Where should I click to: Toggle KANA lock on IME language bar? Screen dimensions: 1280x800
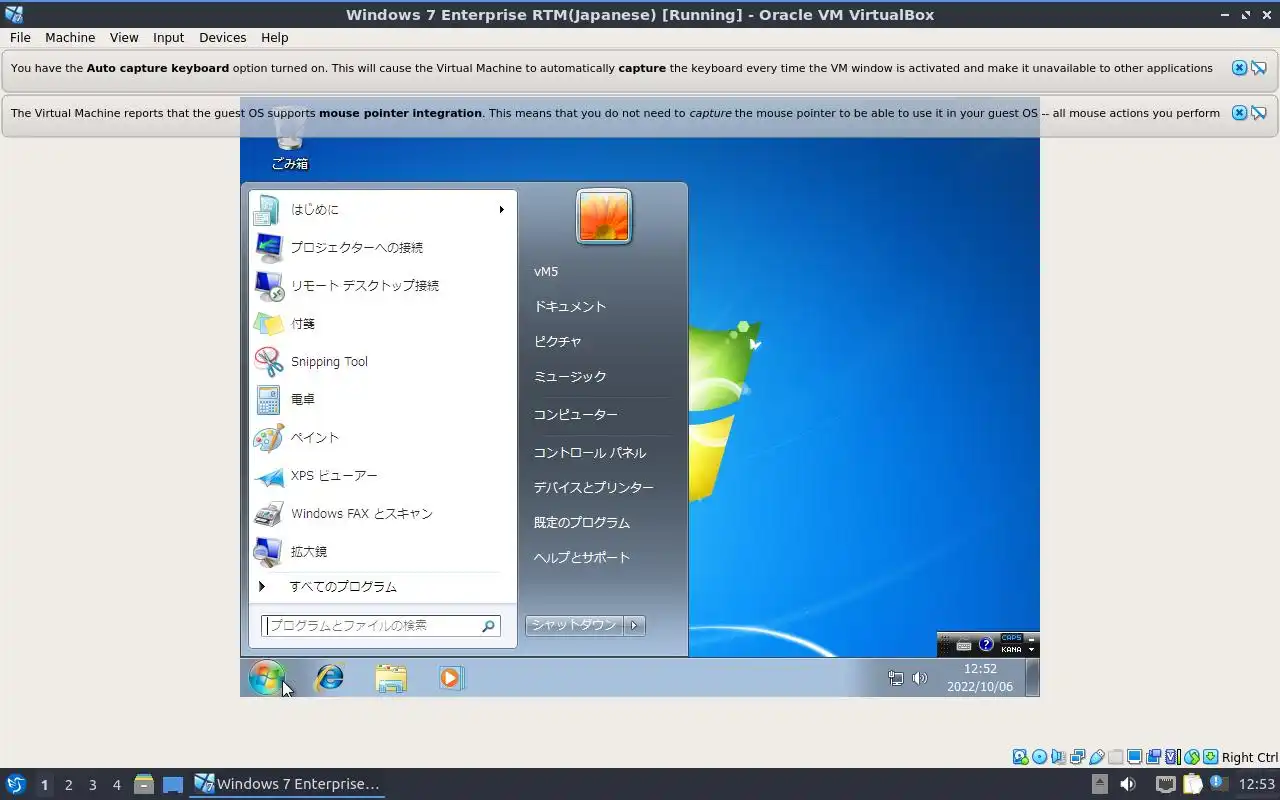[x=1011, y=650]
